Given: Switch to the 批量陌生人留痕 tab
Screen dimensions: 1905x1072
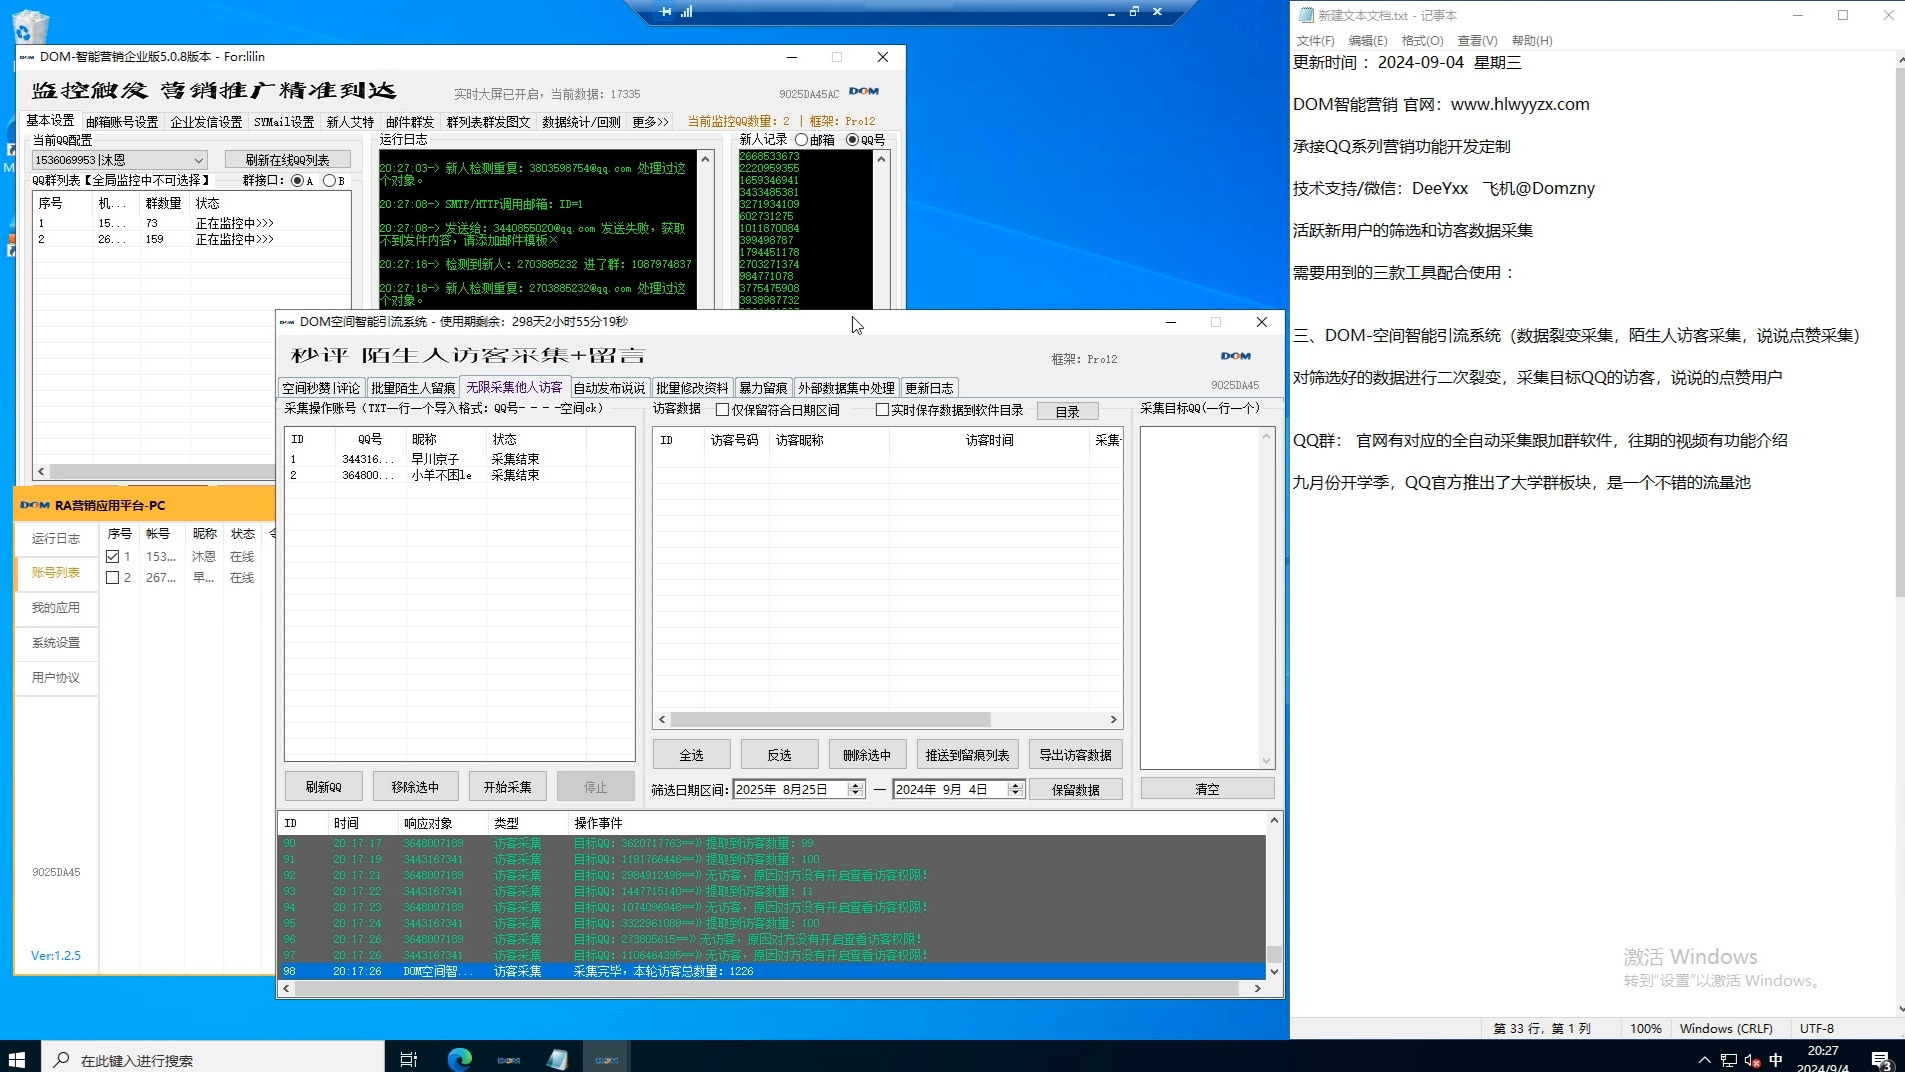Looking at the screenshot, I should [x=412, y=388].
